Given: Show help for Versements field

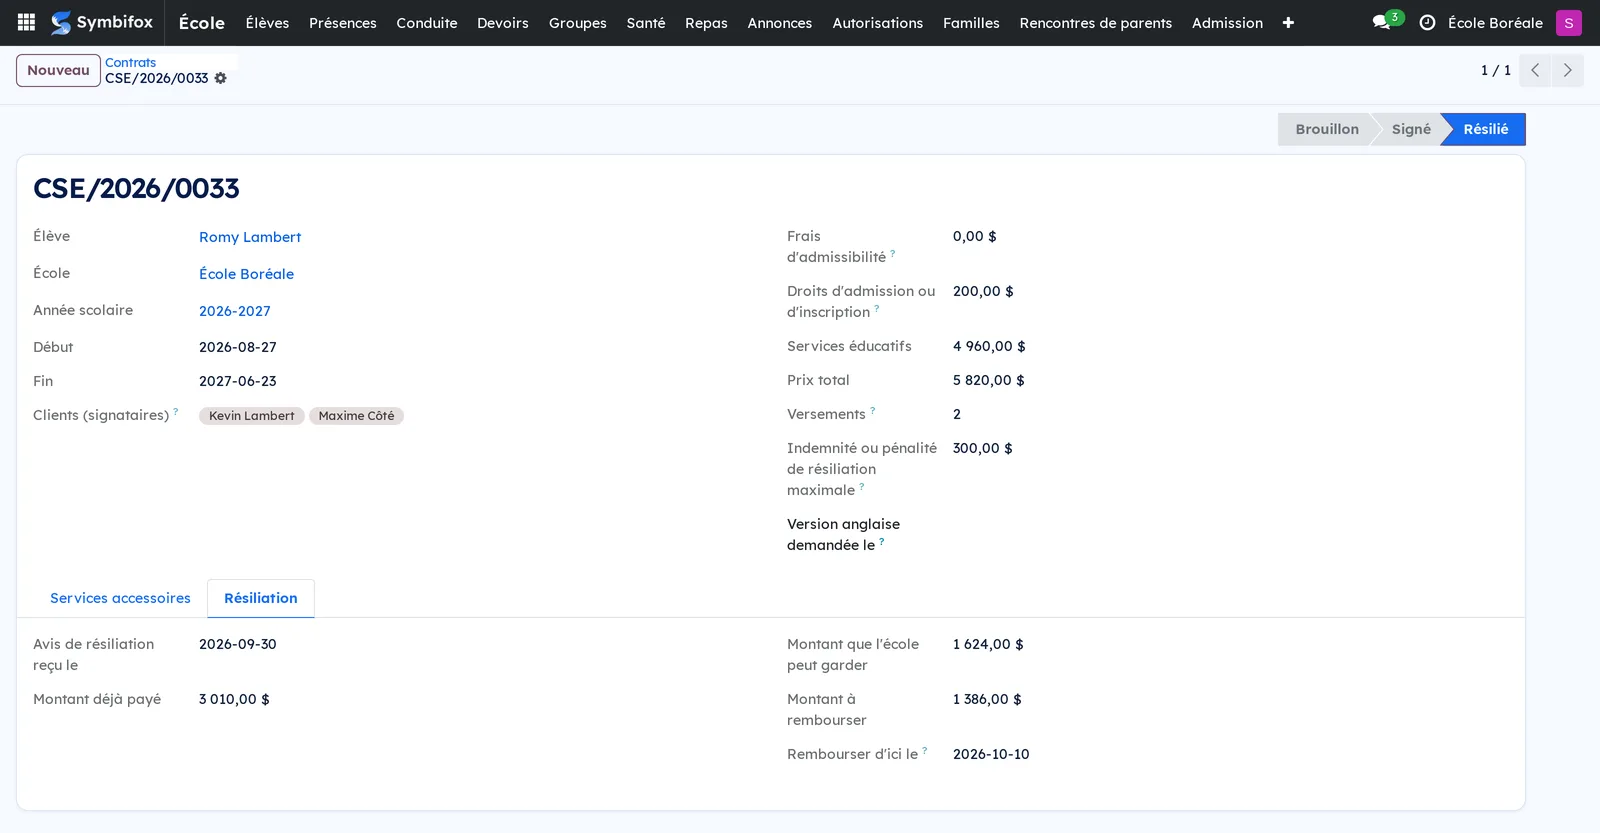Looking at the screenshot, I should (x=873, y=410).
